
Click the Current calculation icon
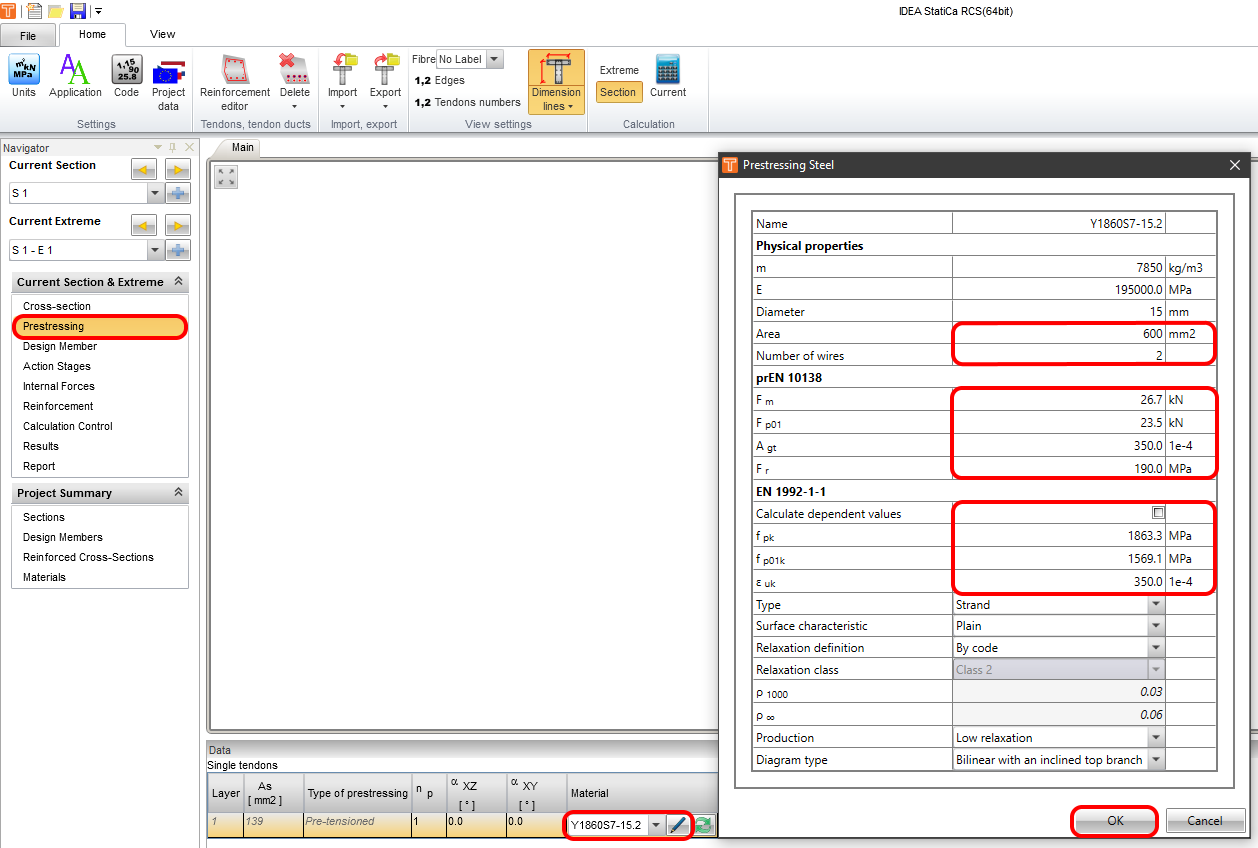pos(667,76)
